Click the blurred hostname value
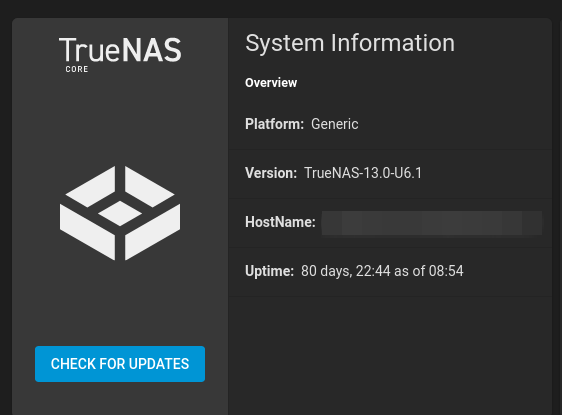 [432, 223]
